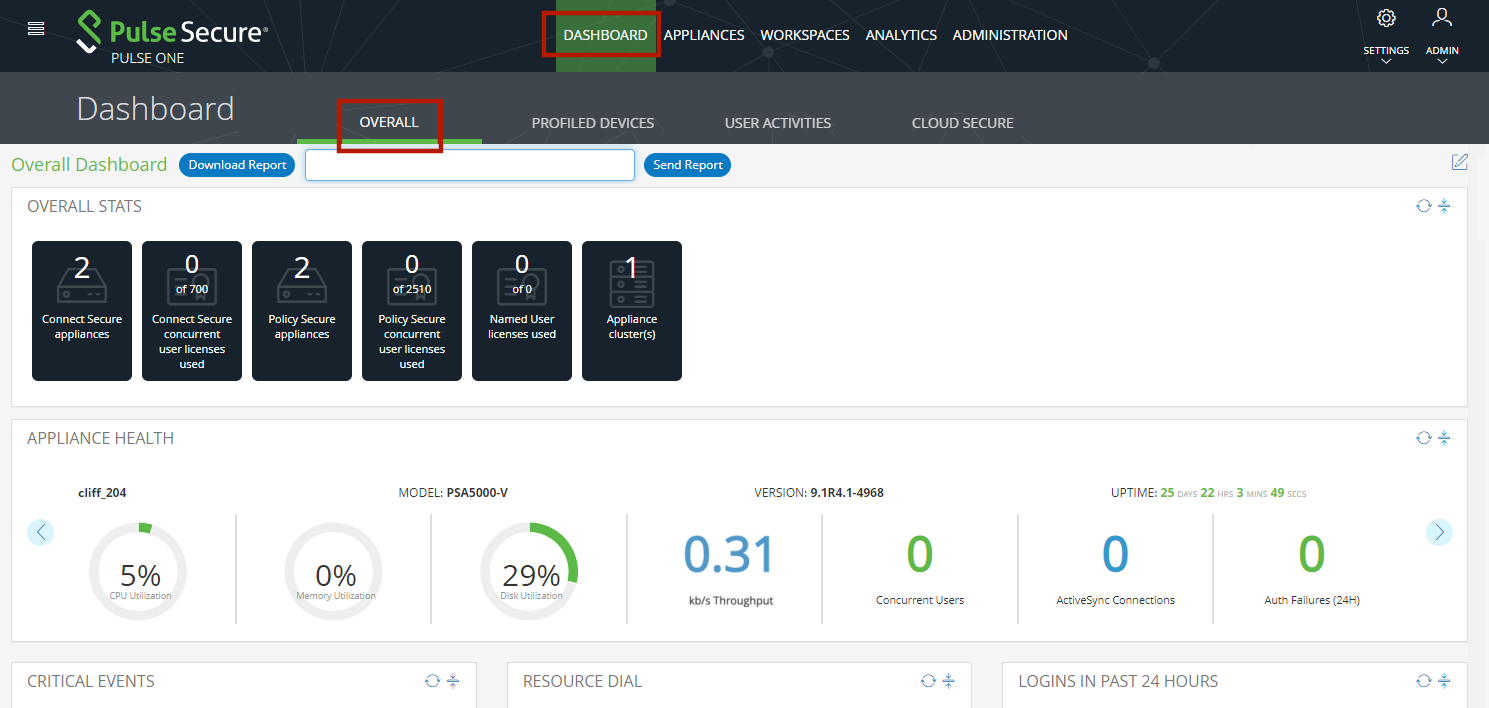Open the hamburger navigation menu
This screenshot has width=1489, height=708.
tap(36, 29)
